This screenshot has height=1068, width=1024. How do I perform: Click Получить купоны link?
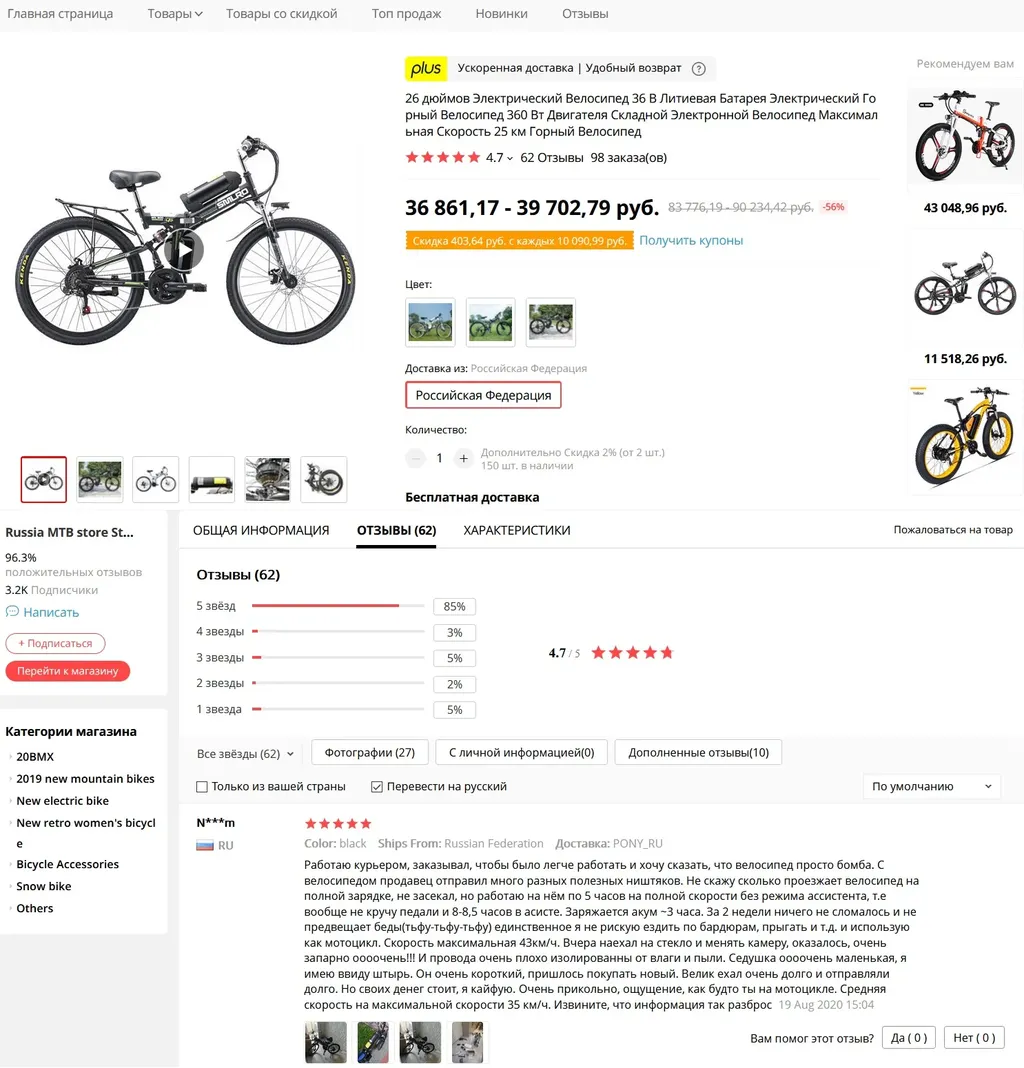pos(691,240)
